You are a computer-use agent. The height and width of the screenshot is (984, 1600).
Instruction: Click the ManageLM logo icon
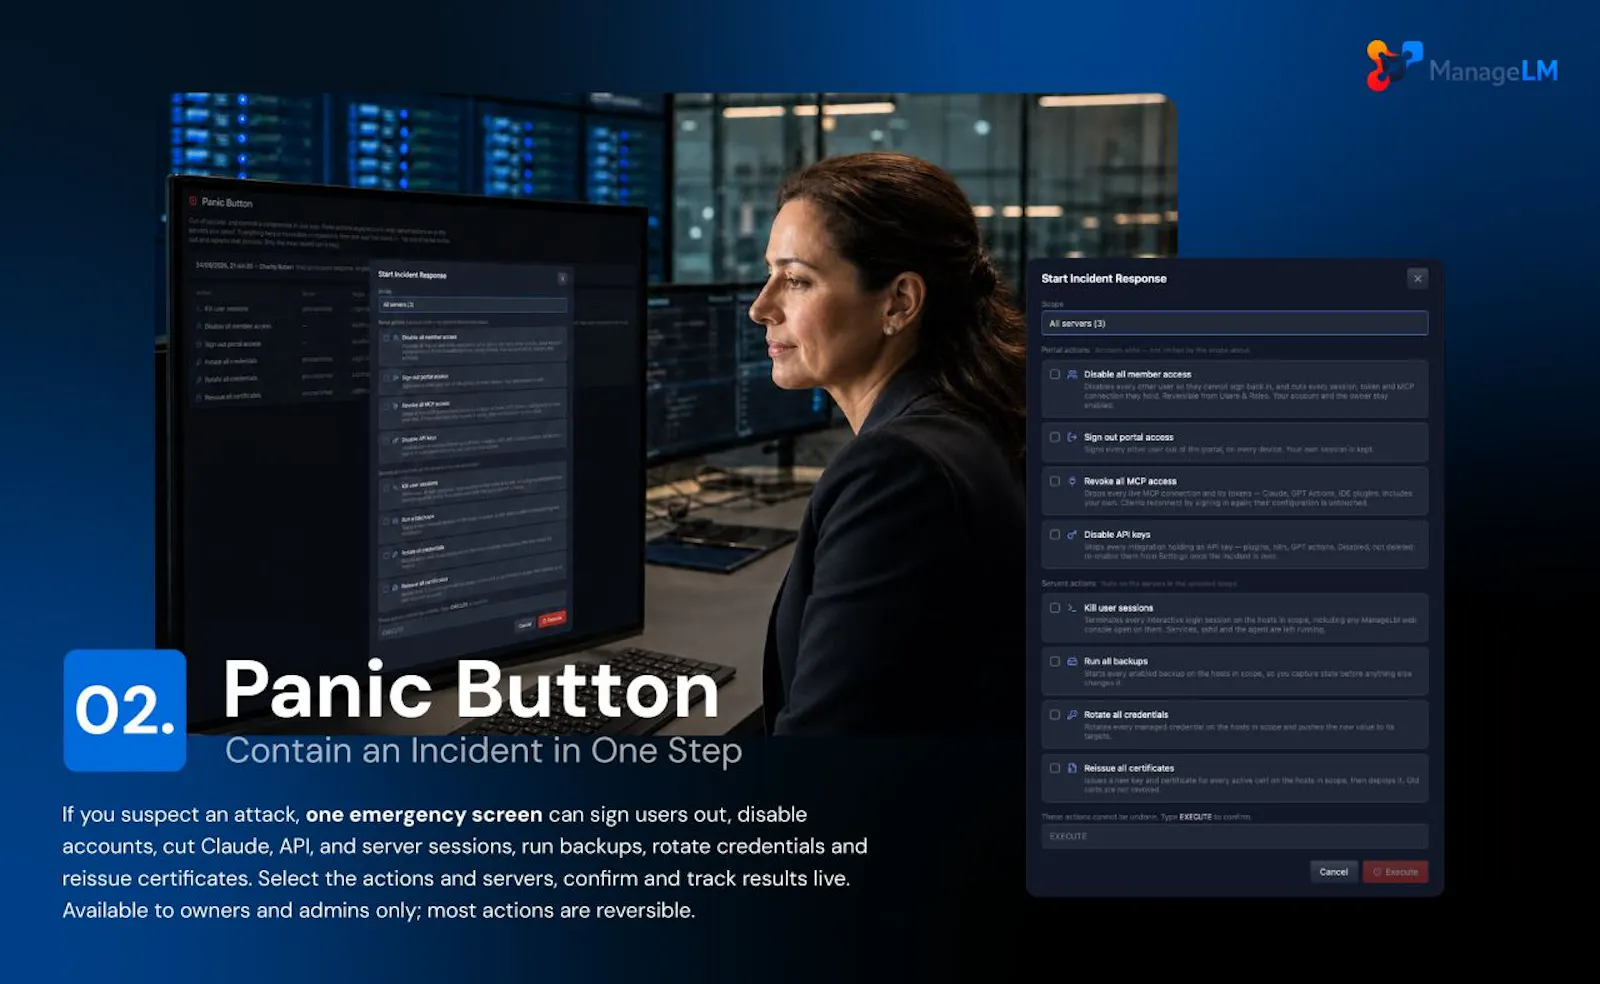(x=1394, y=65)
